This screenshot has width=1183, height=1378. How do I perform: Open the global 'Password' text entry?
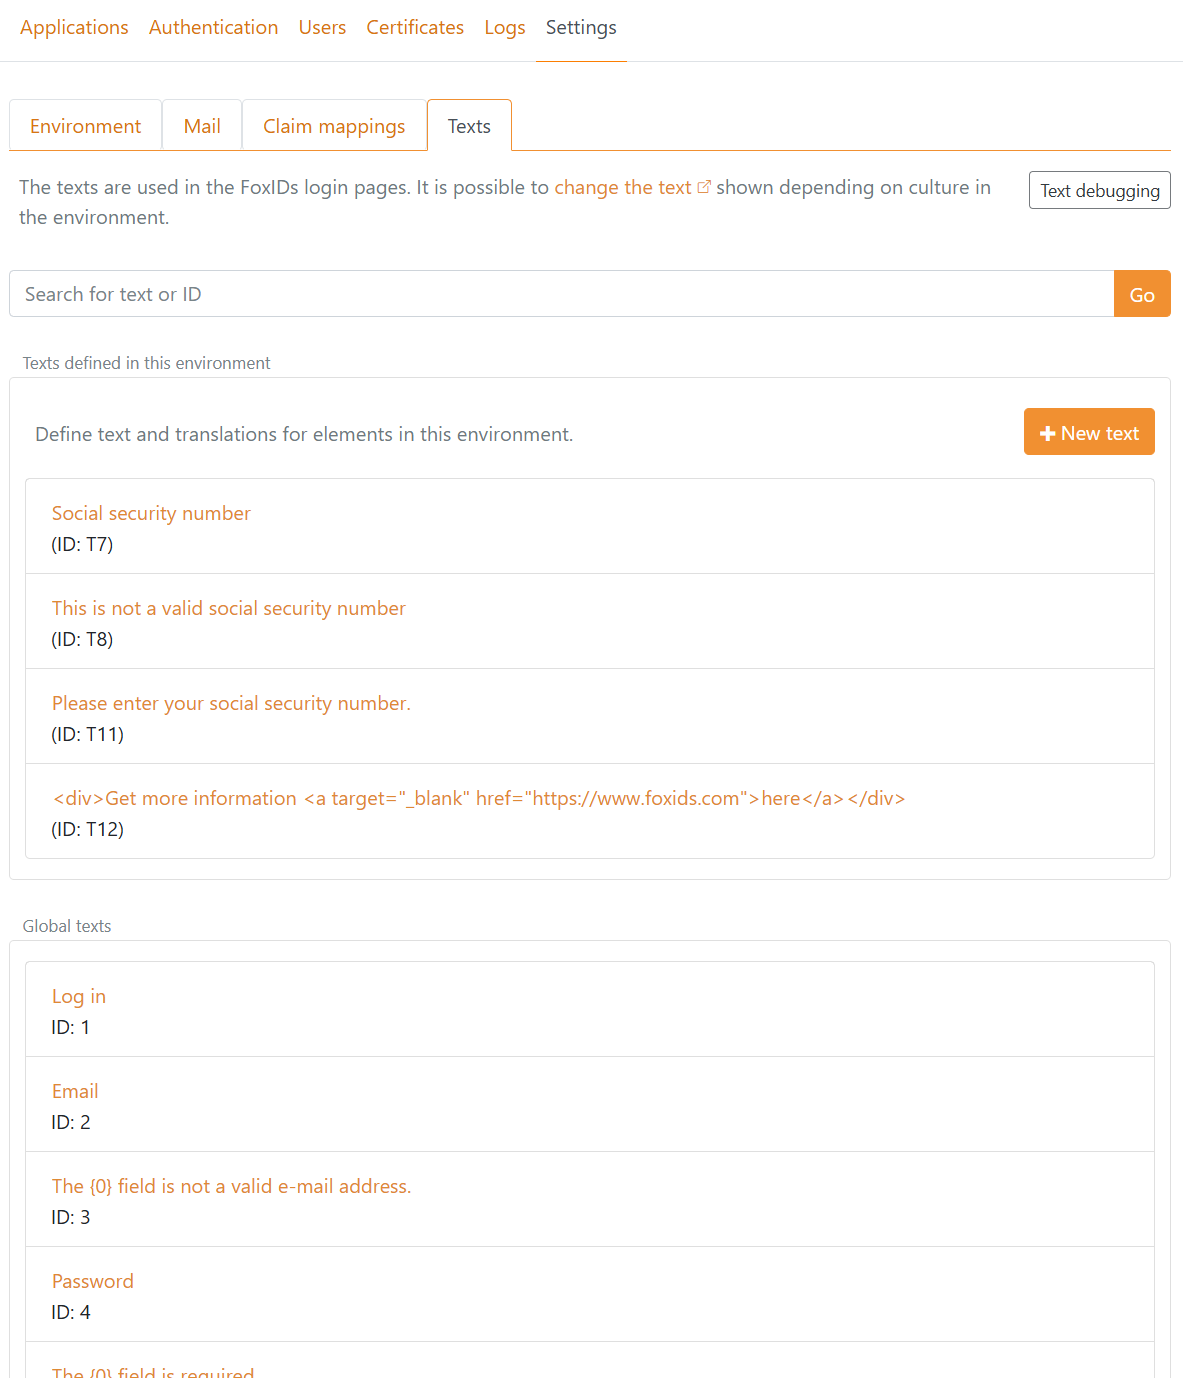(92, 1281)
